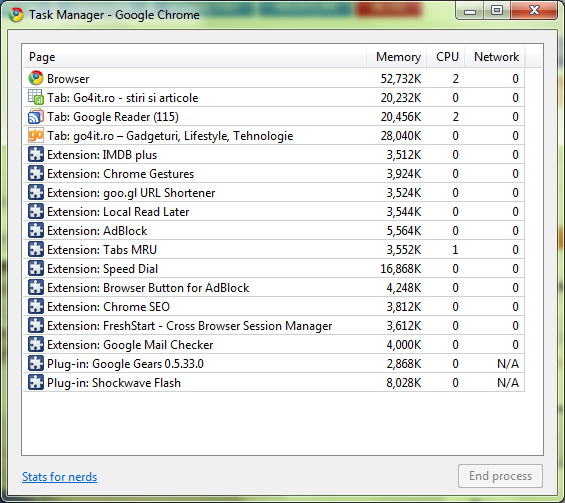Select the Plug-in: Shockwave Flash row
This screenshot has width=565, height=503.
(274, 383)
